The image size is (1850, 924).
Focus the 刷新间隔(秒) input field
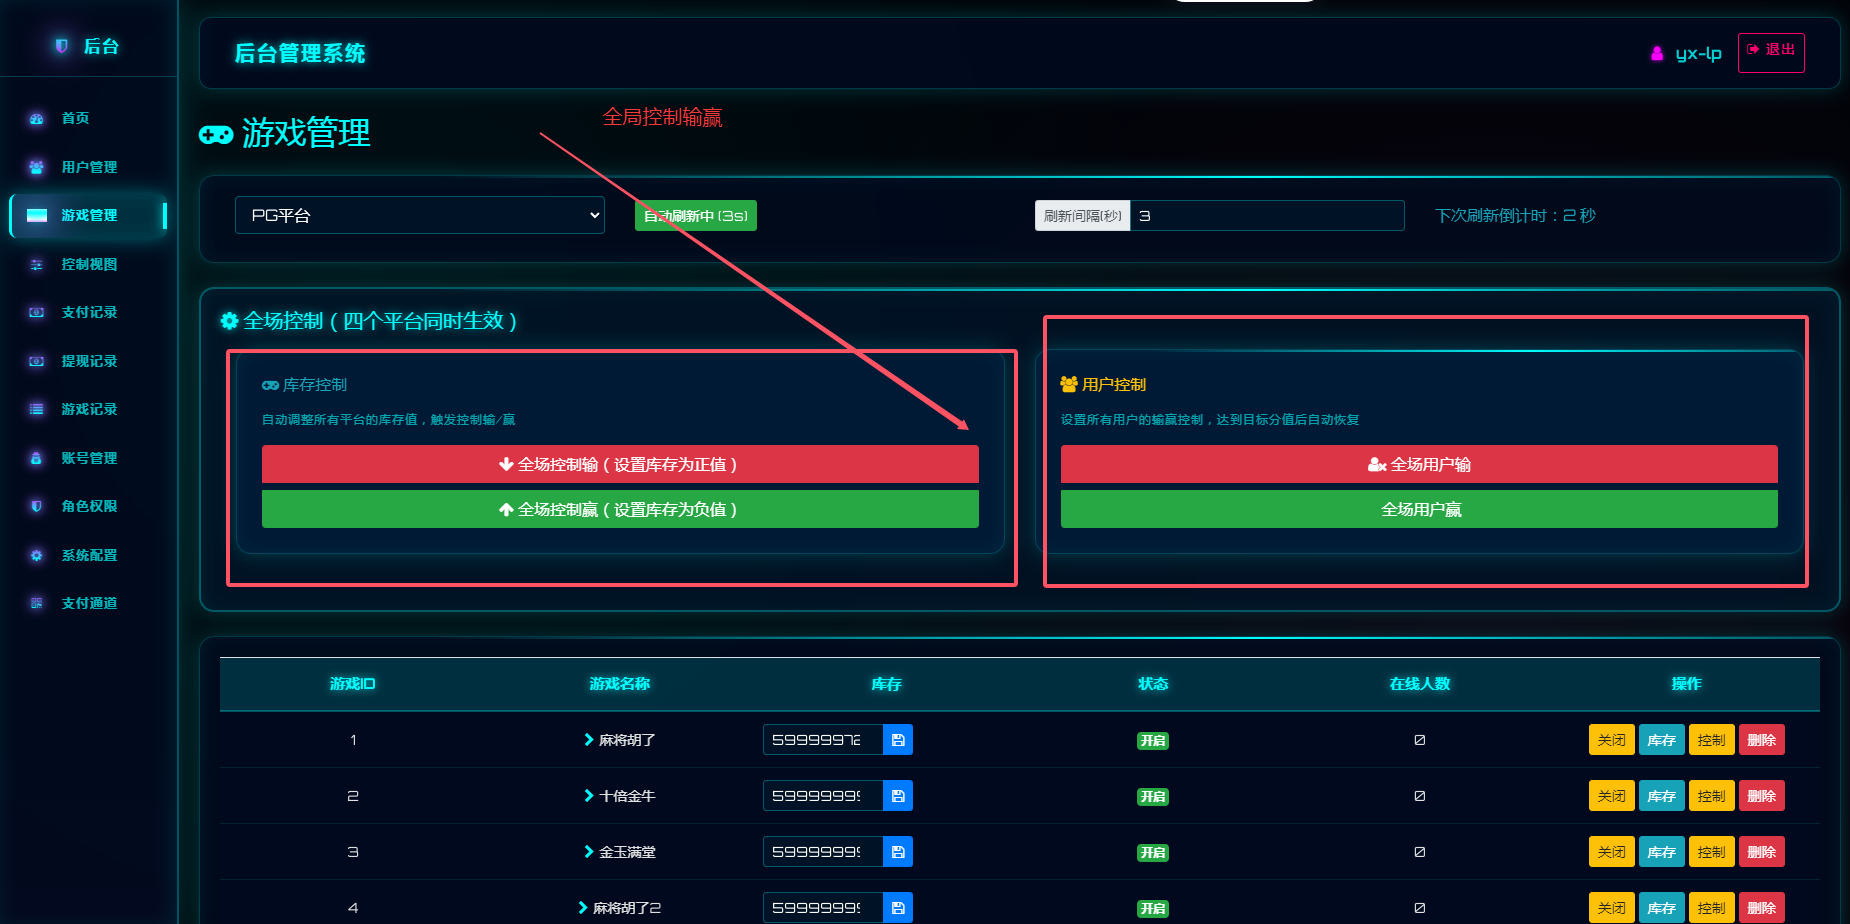click(1267, 216)
